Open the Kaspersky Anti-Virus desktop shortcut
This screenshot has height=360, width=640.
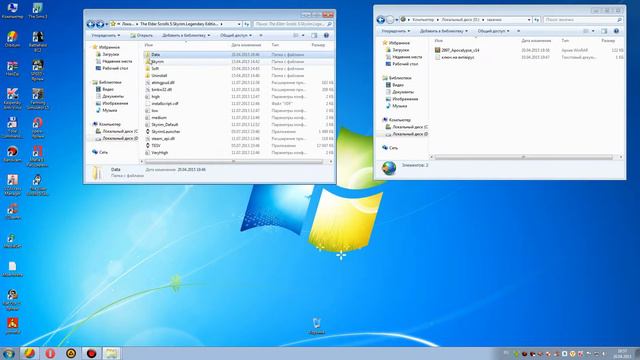click(12, 98)
